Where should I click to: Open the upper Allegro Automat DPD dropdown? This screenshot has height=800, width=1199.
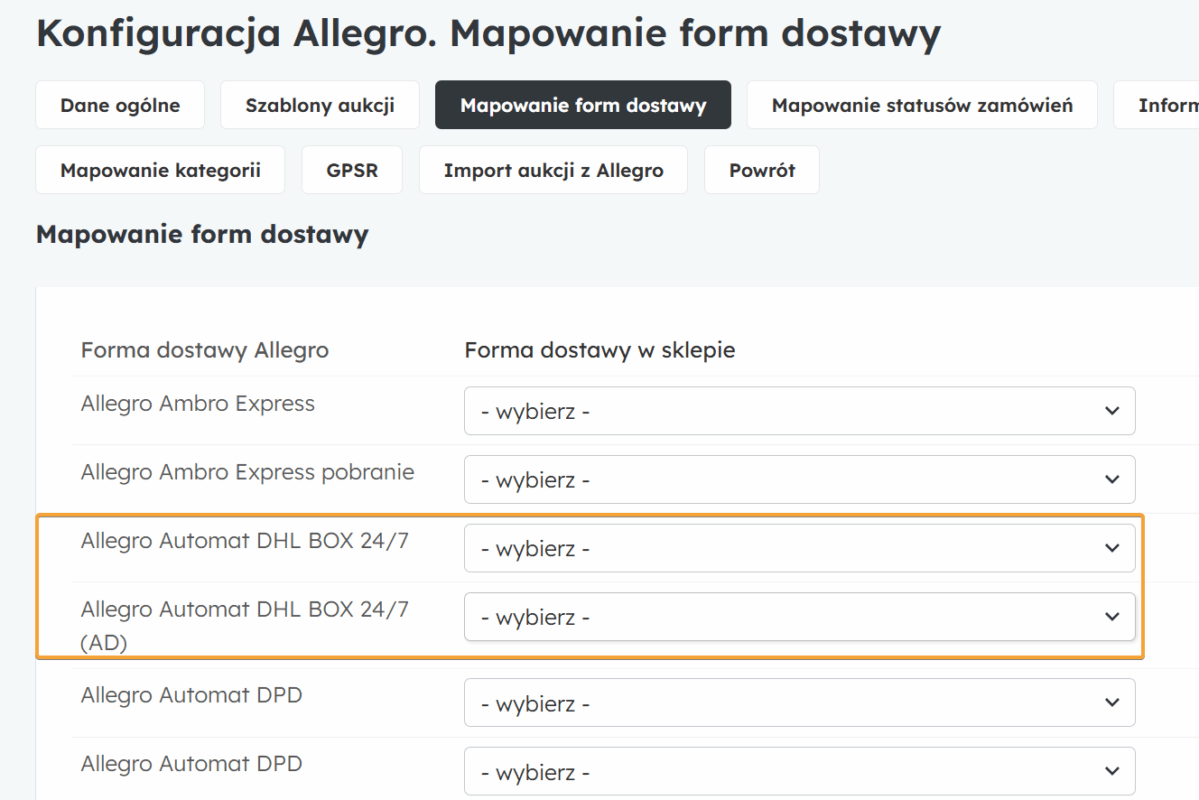(799, 703)
